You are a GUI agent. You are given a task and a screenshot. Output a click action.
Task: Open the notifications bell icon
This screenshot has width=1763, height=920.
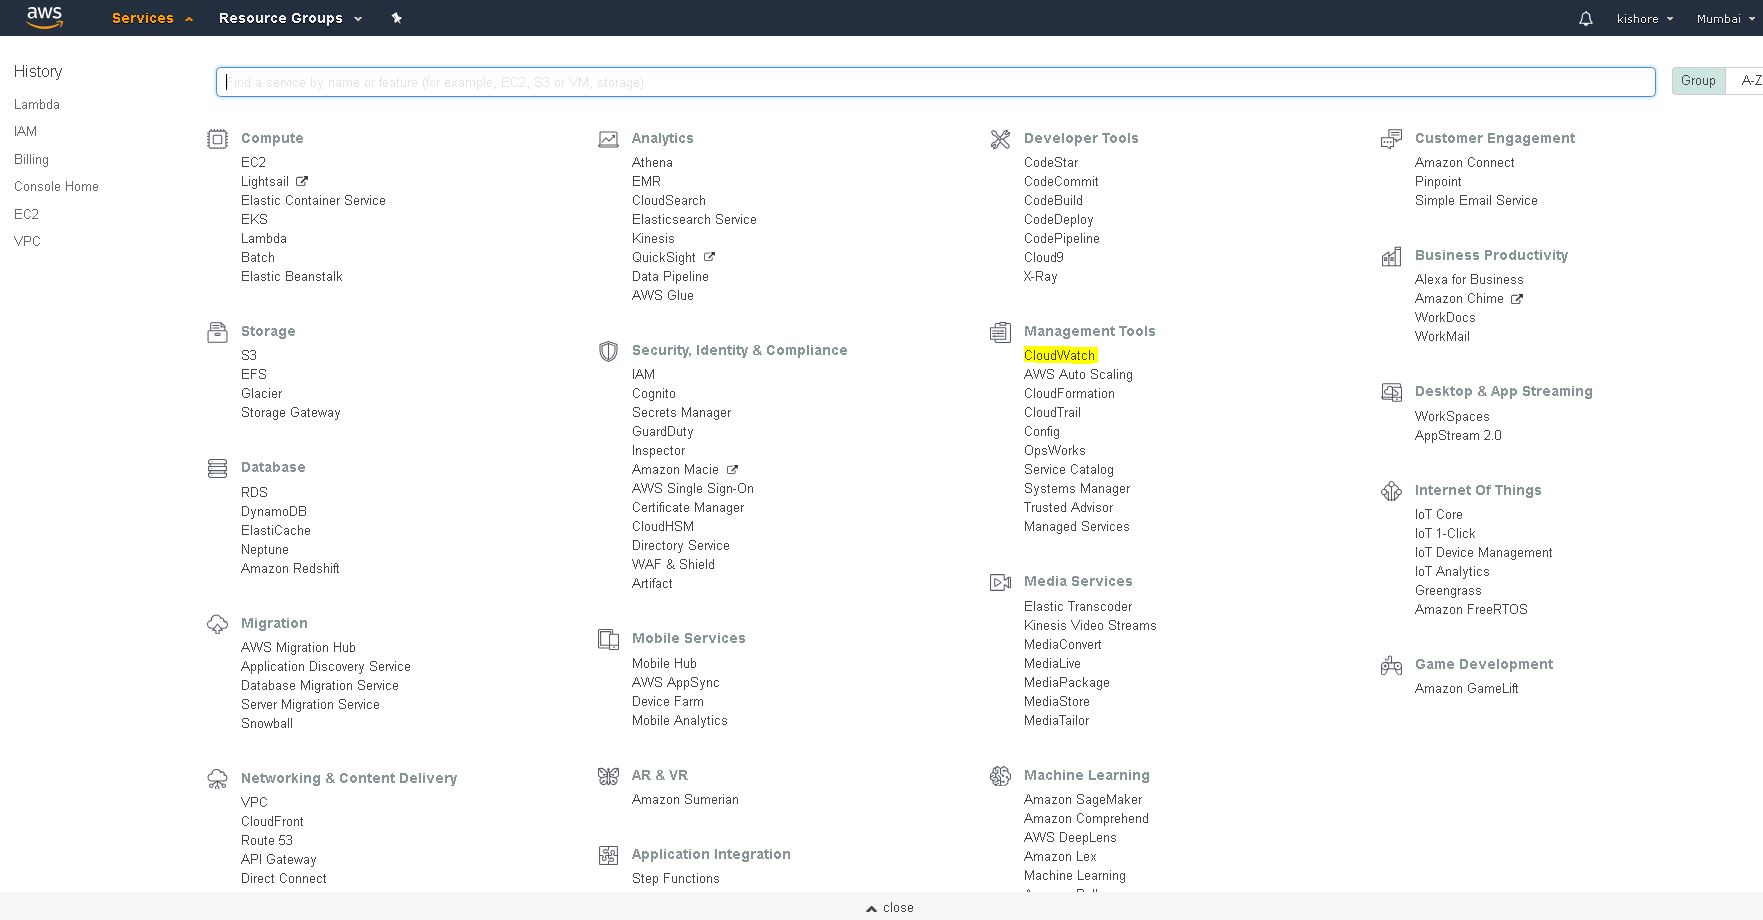click(x=1585, y=19)
